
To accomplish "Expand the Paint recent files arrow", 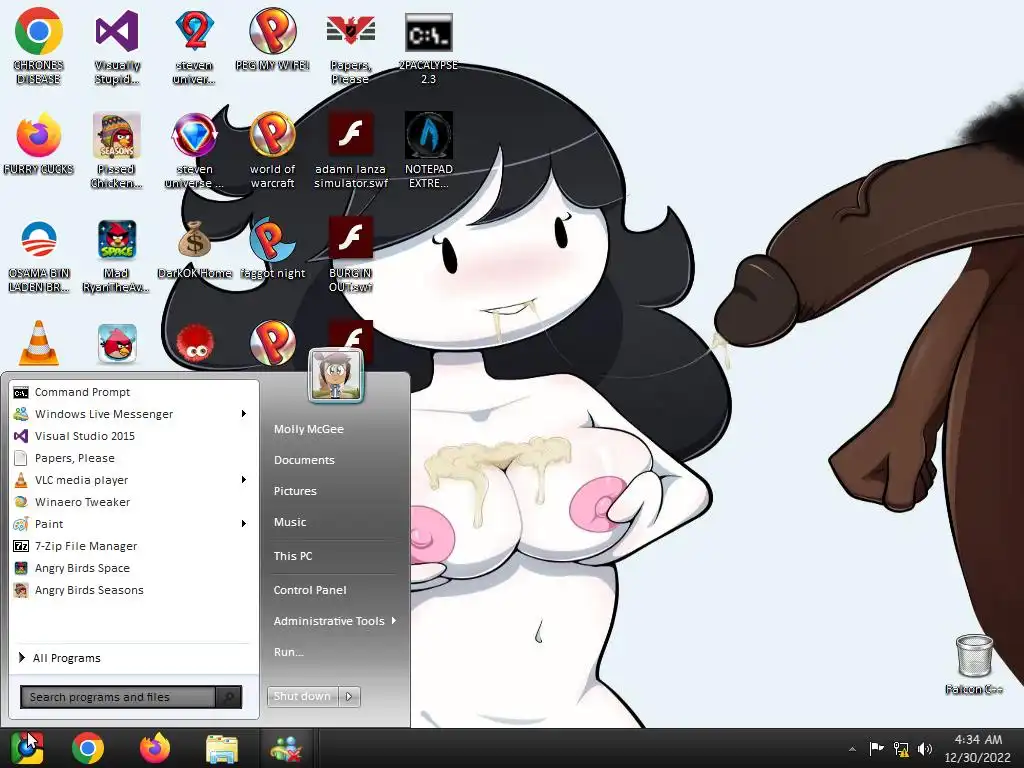I will pyautogui.click(x=244, y=523).
